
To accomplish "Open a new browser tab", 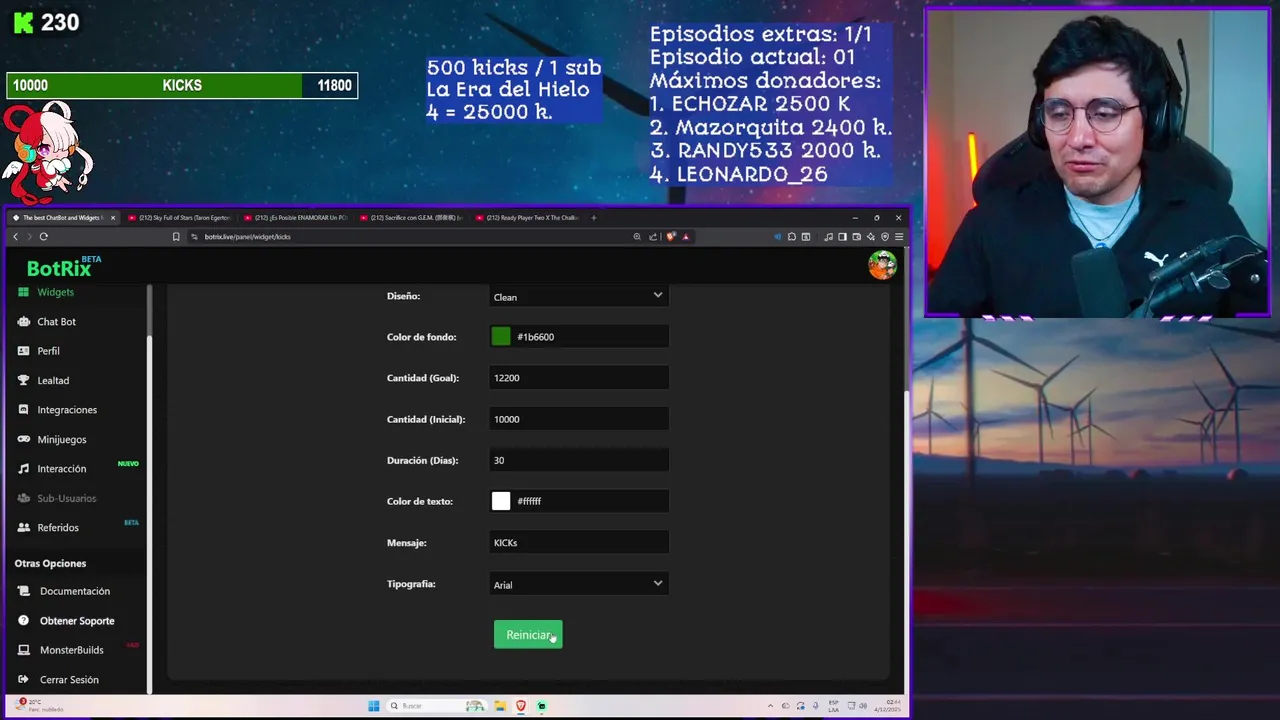I will tap(594, 218).
